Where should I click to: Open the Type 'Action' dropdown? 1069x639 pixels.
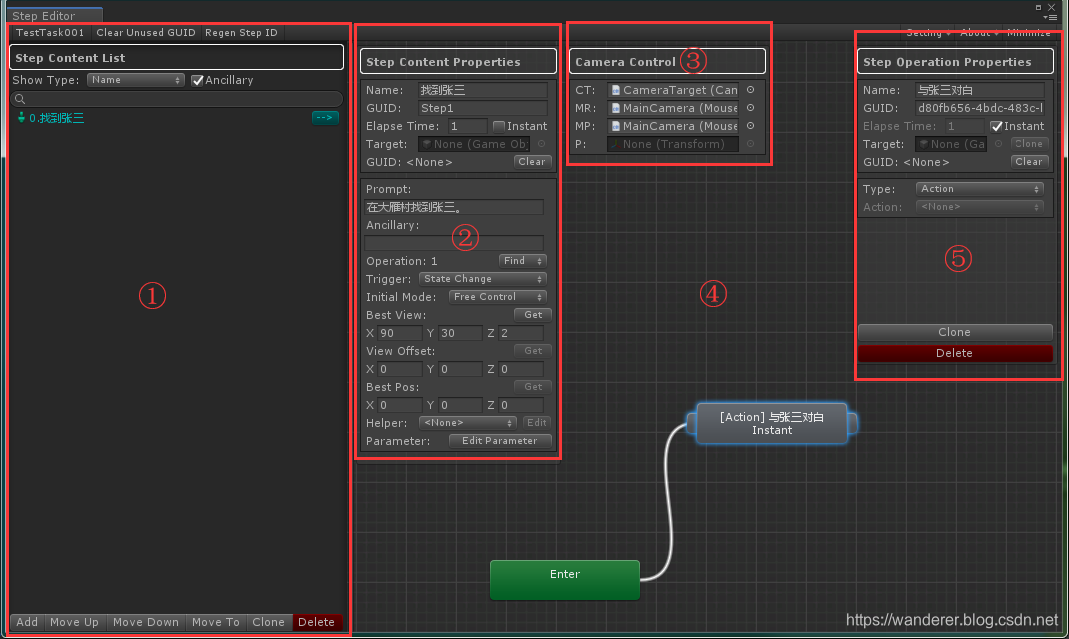tap(978, 188)
